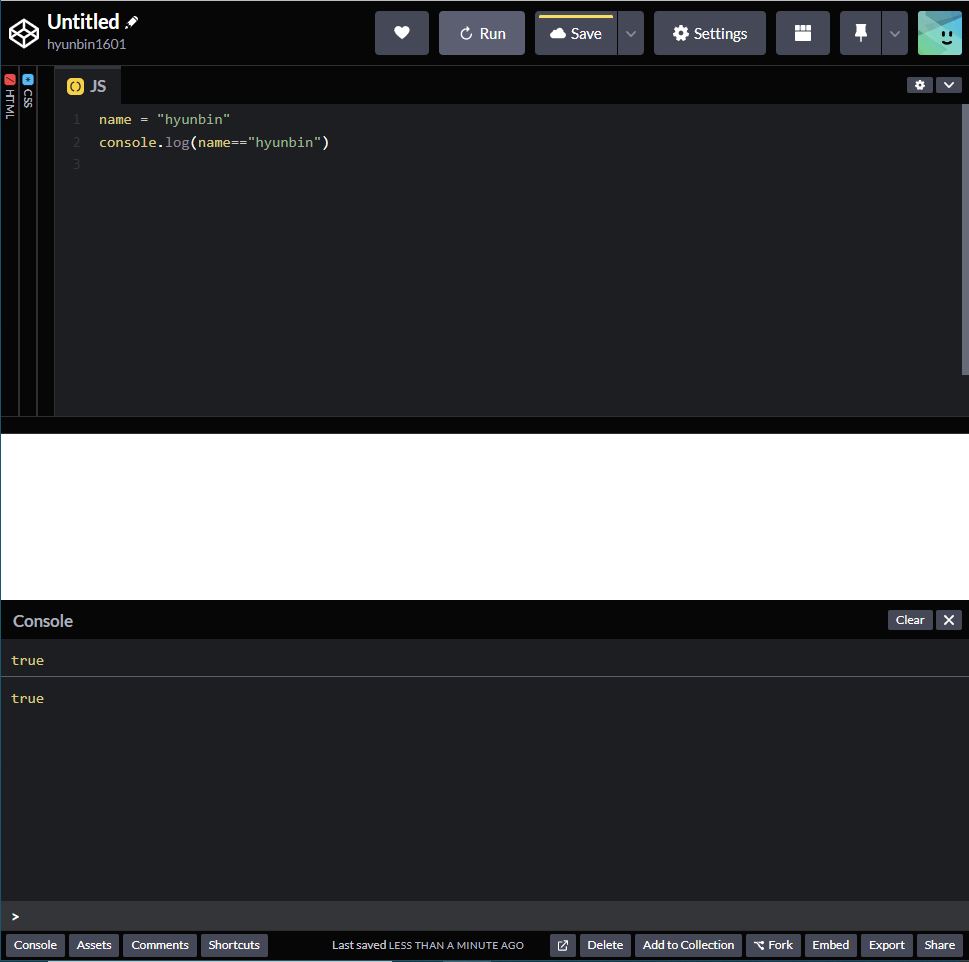
Task: Open Assets from footer
Action: (x=94, y=945)
